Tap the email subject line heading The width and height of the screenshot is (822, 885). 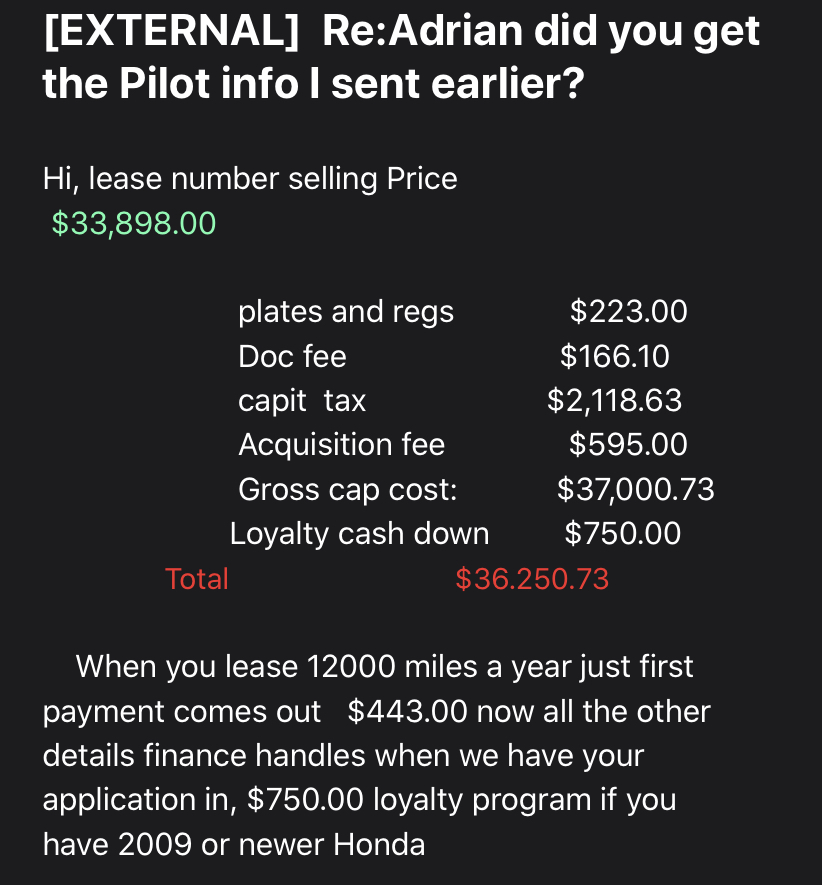(x=401, y=56)
